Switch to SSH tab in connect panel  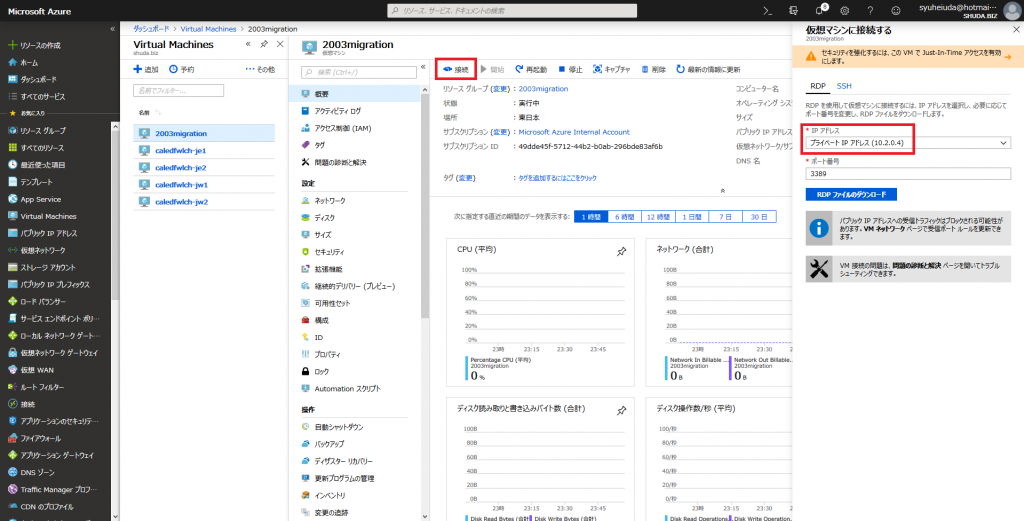[x=844, y=86]
